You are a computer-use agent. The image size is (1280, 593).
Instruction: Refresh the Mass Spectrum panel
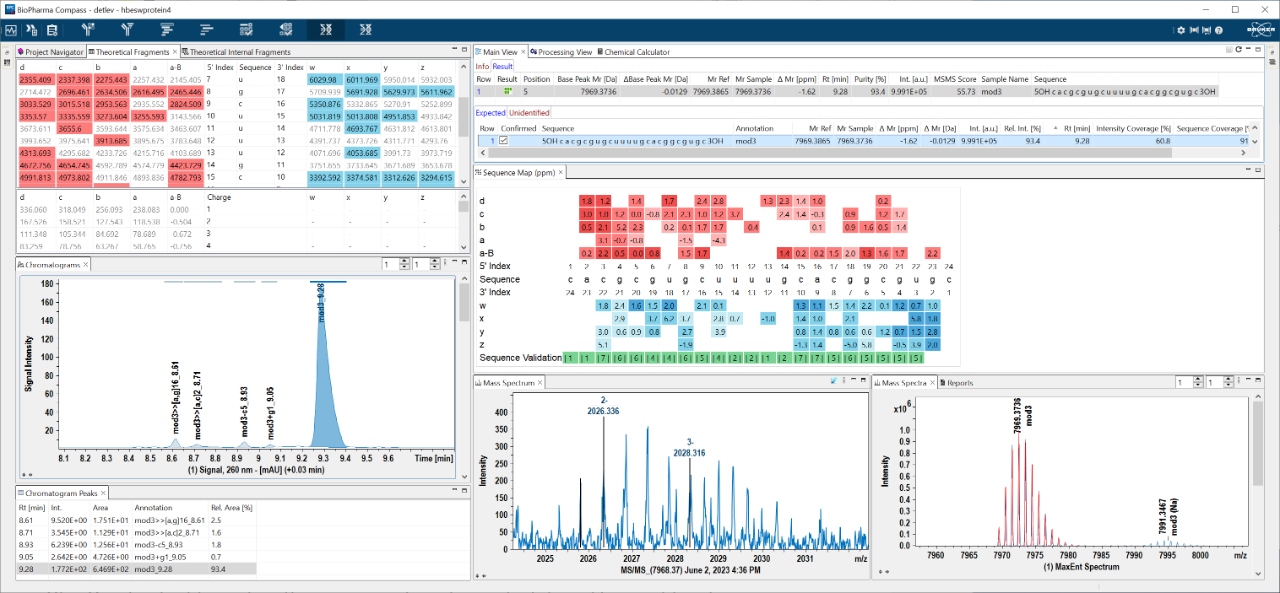tap(834, 380)
